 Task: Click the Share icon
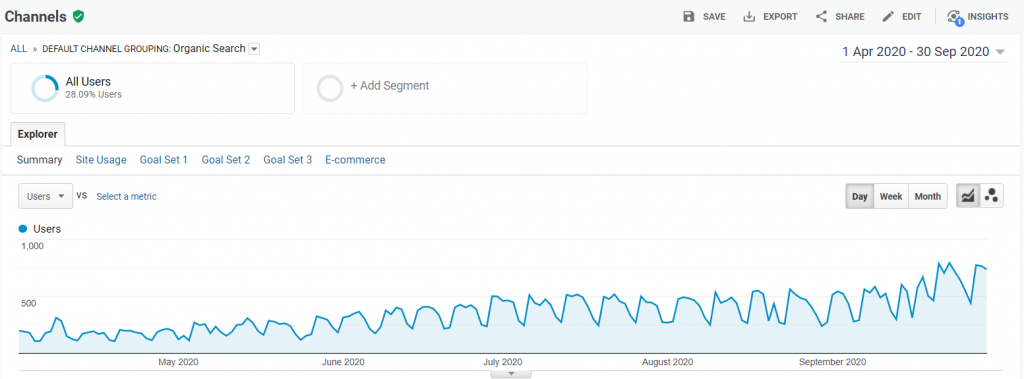click(x=822, y=16)
